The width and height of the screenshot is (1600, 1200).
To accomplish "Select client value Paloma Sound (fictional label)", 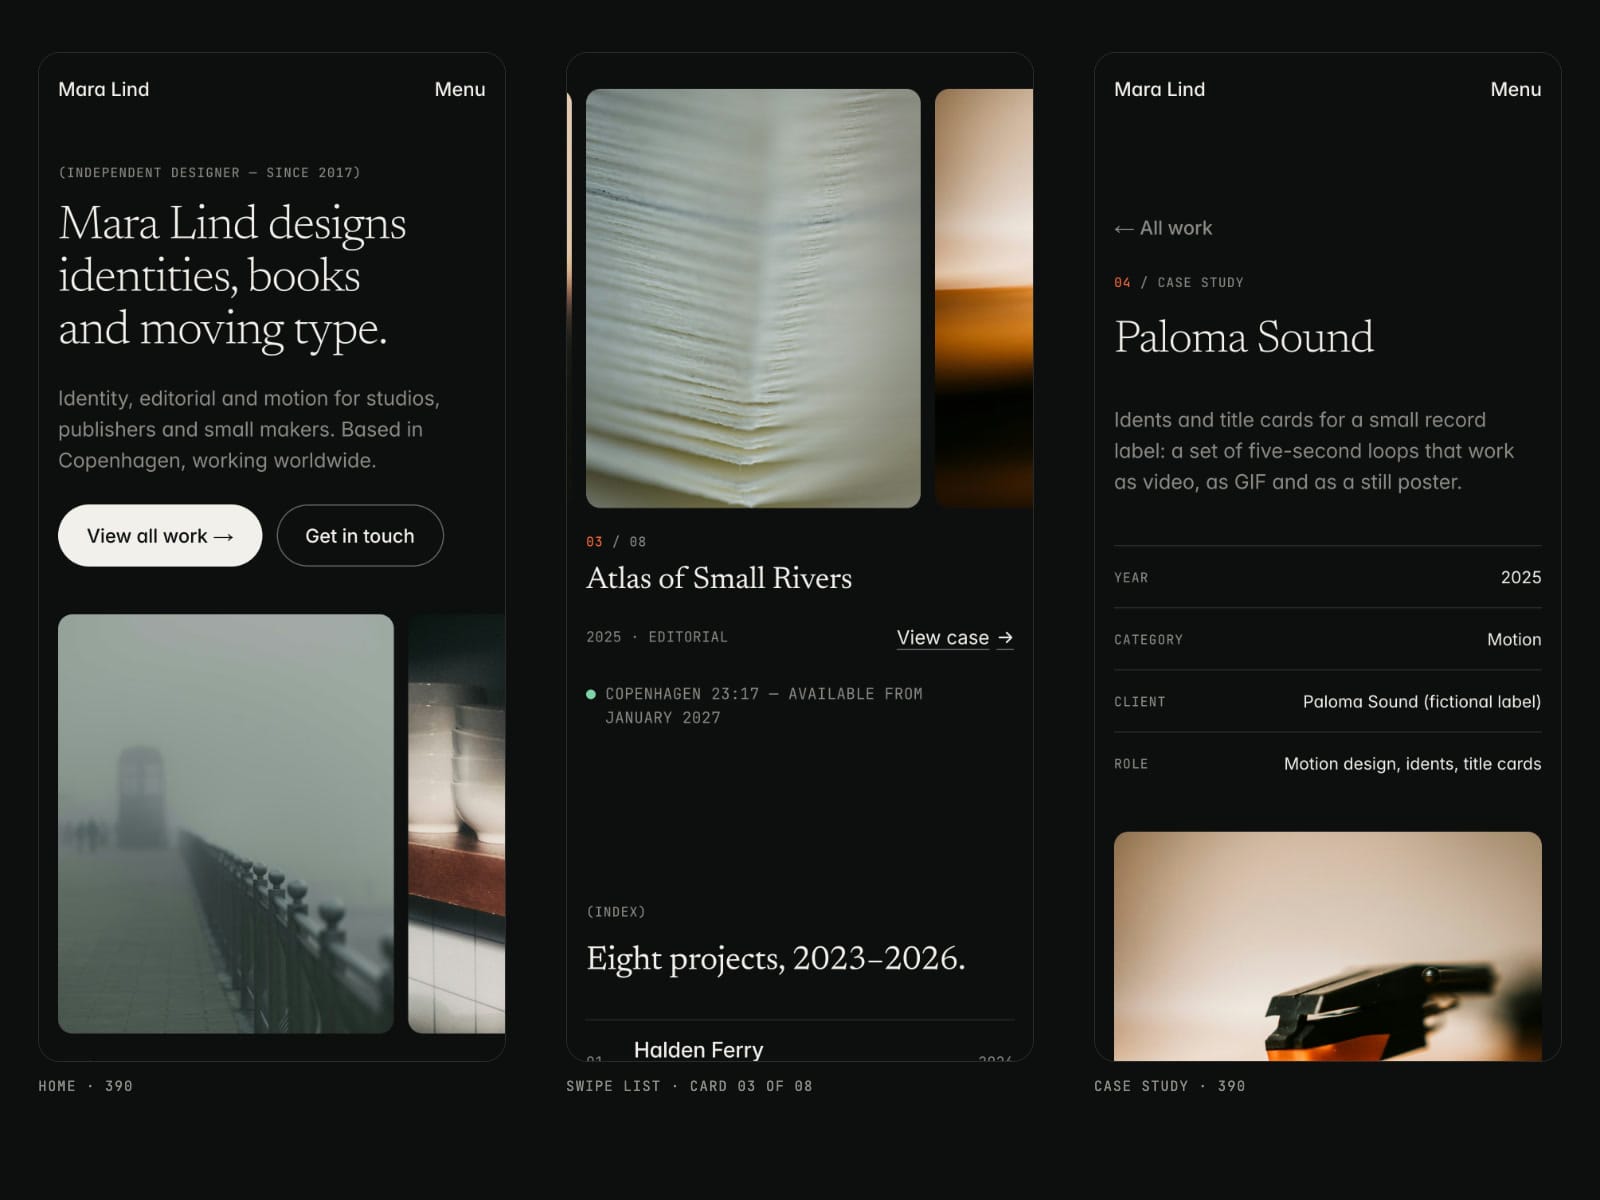I will pos(1422,701).
